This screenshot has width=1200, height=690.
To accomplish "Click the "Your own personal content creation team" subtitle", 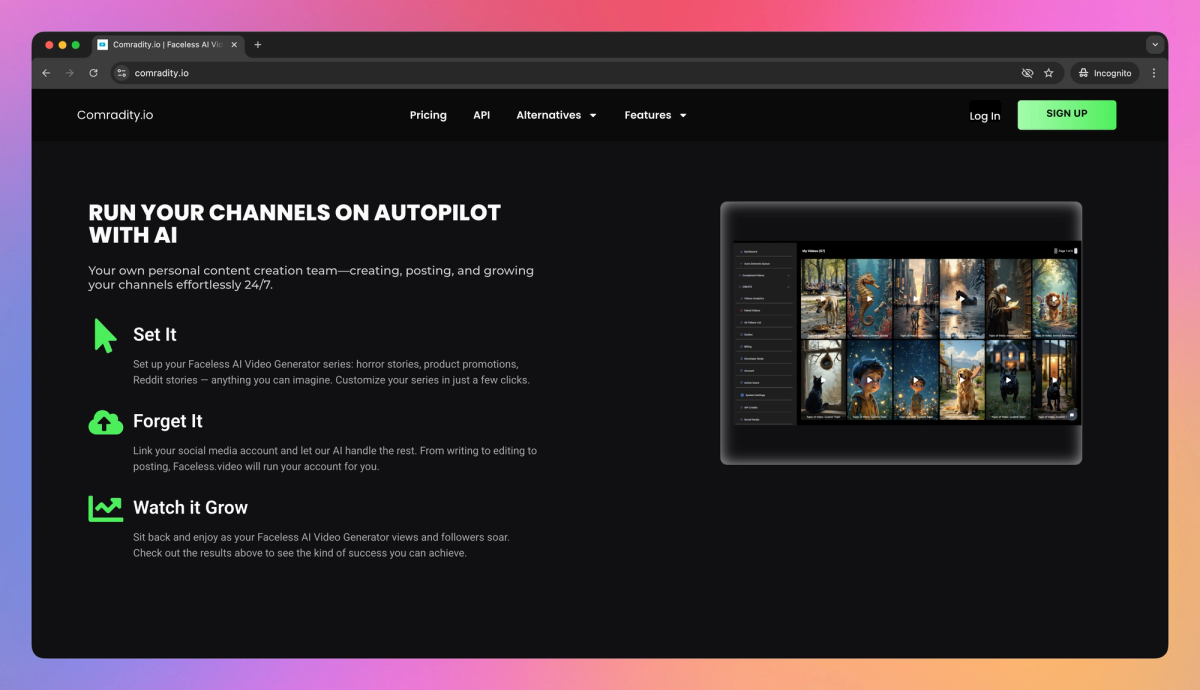I will tap(311, 277).
